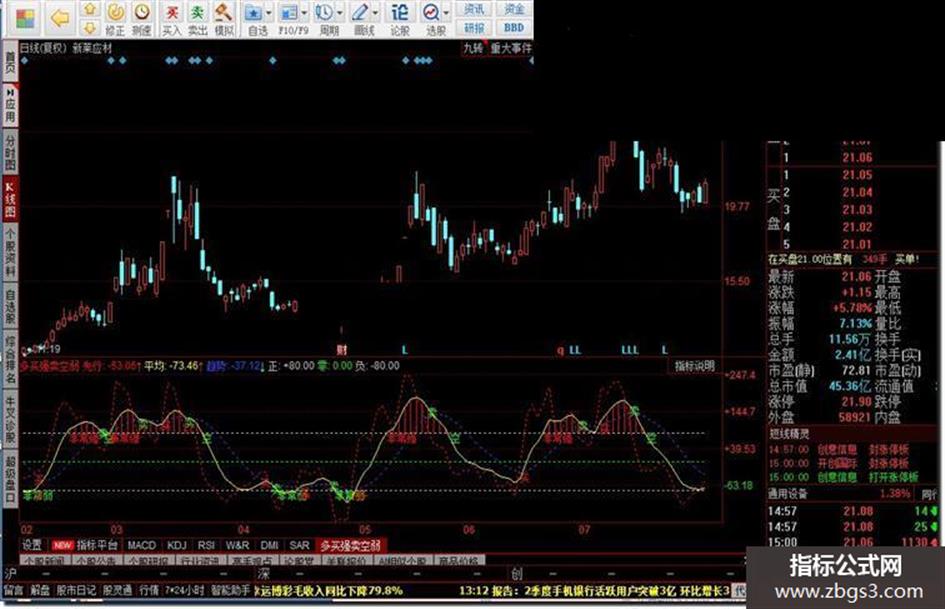The height and width of the screenshot is (609, 945).
Task: Switch to the RSI indicator tab
Action: pyautogui.click(x=206, y=545)
